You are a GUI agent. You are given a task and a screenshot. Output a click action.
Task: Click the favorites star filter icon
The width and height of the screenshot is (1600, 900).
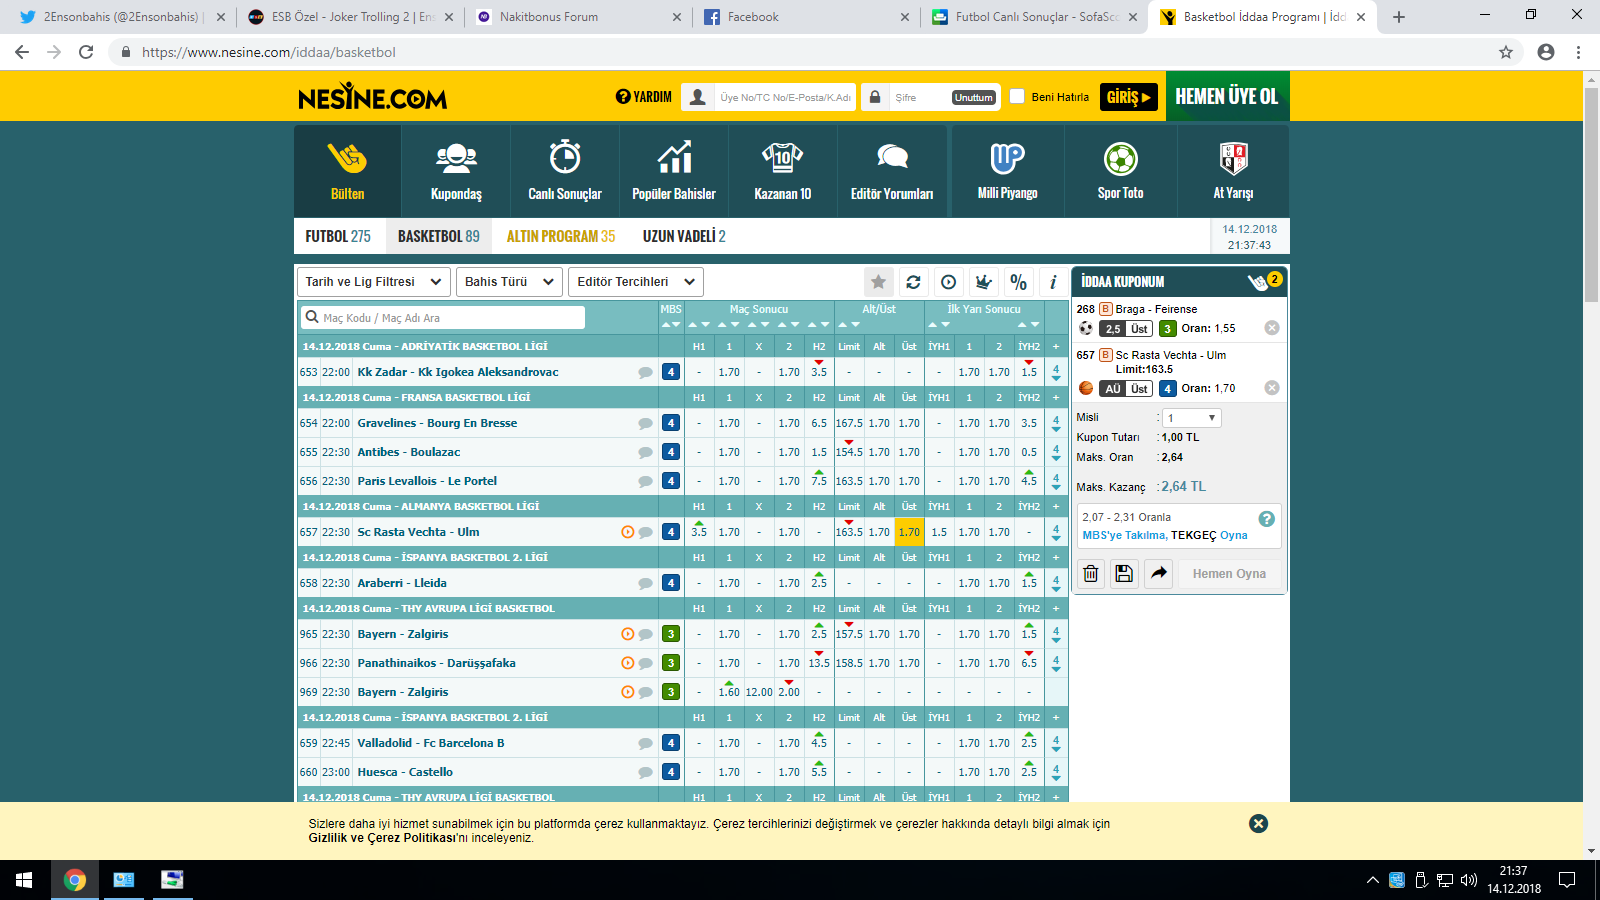coord(878,282)
